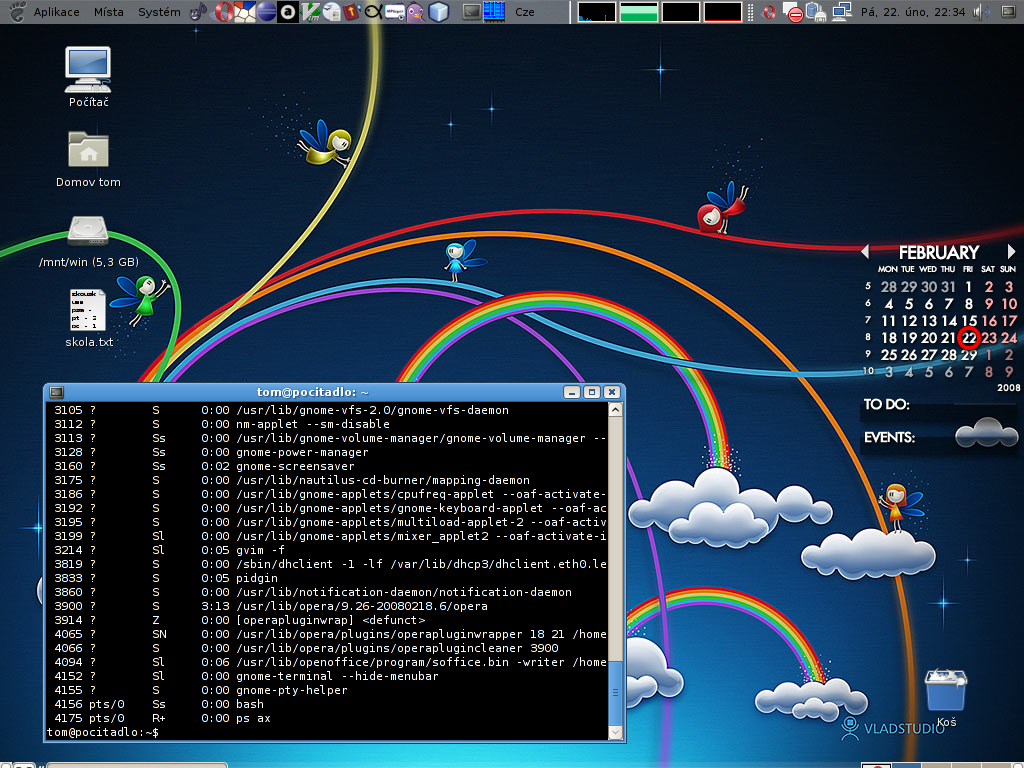Viewport: 1024px width, 768px height.
Task: Select February 25 in the calendar
Action: [889, 355]
